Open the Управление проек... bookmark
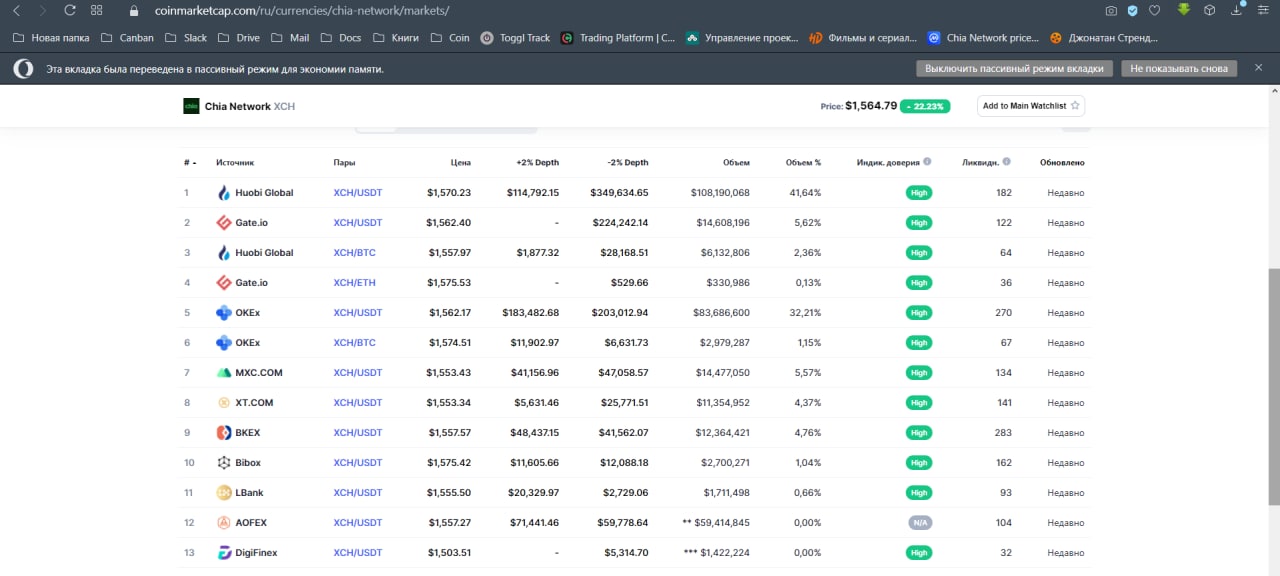 [x=742, y=38]
